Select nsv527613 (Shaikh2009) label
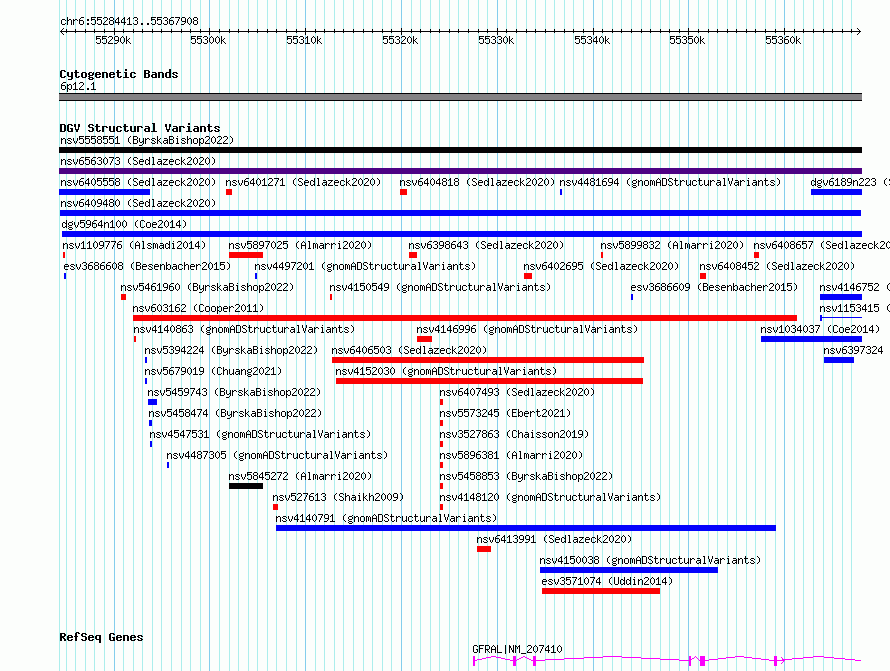Viewport: 890px width, 671px height. tap(338, 497)
